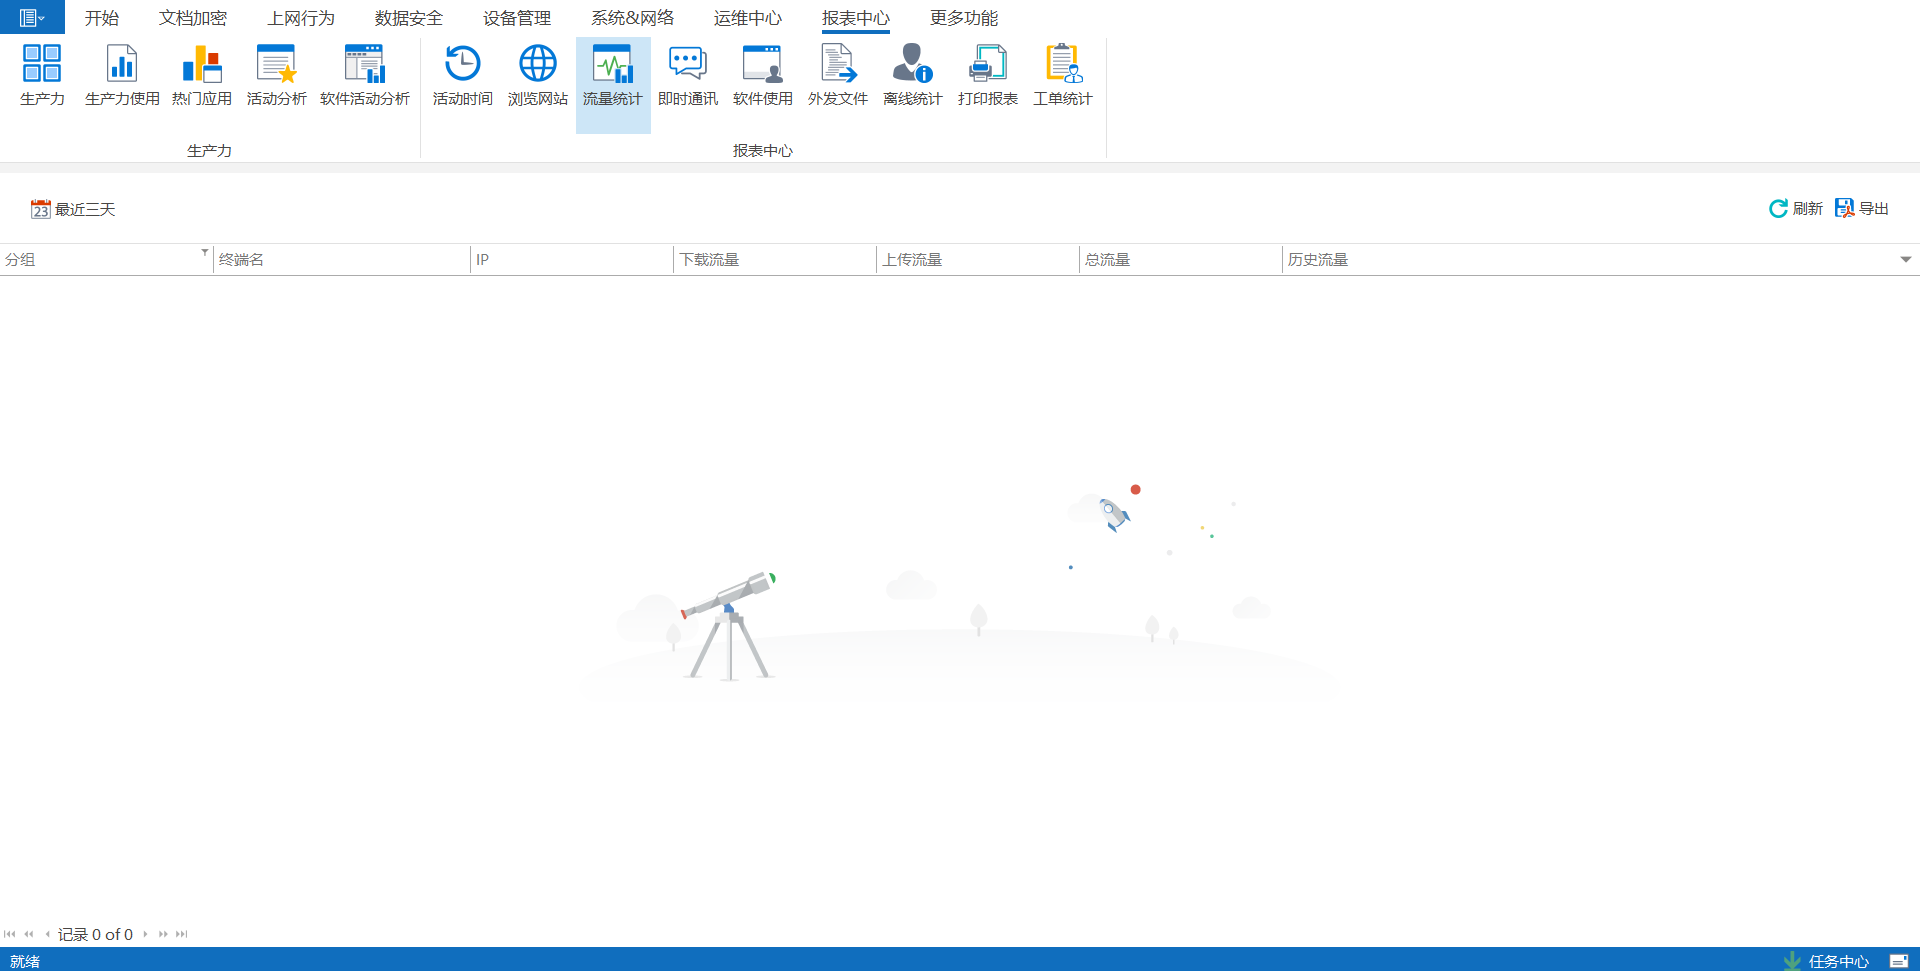
Task: Switch to the 运维中心 tab
Action: coord(748,18)
